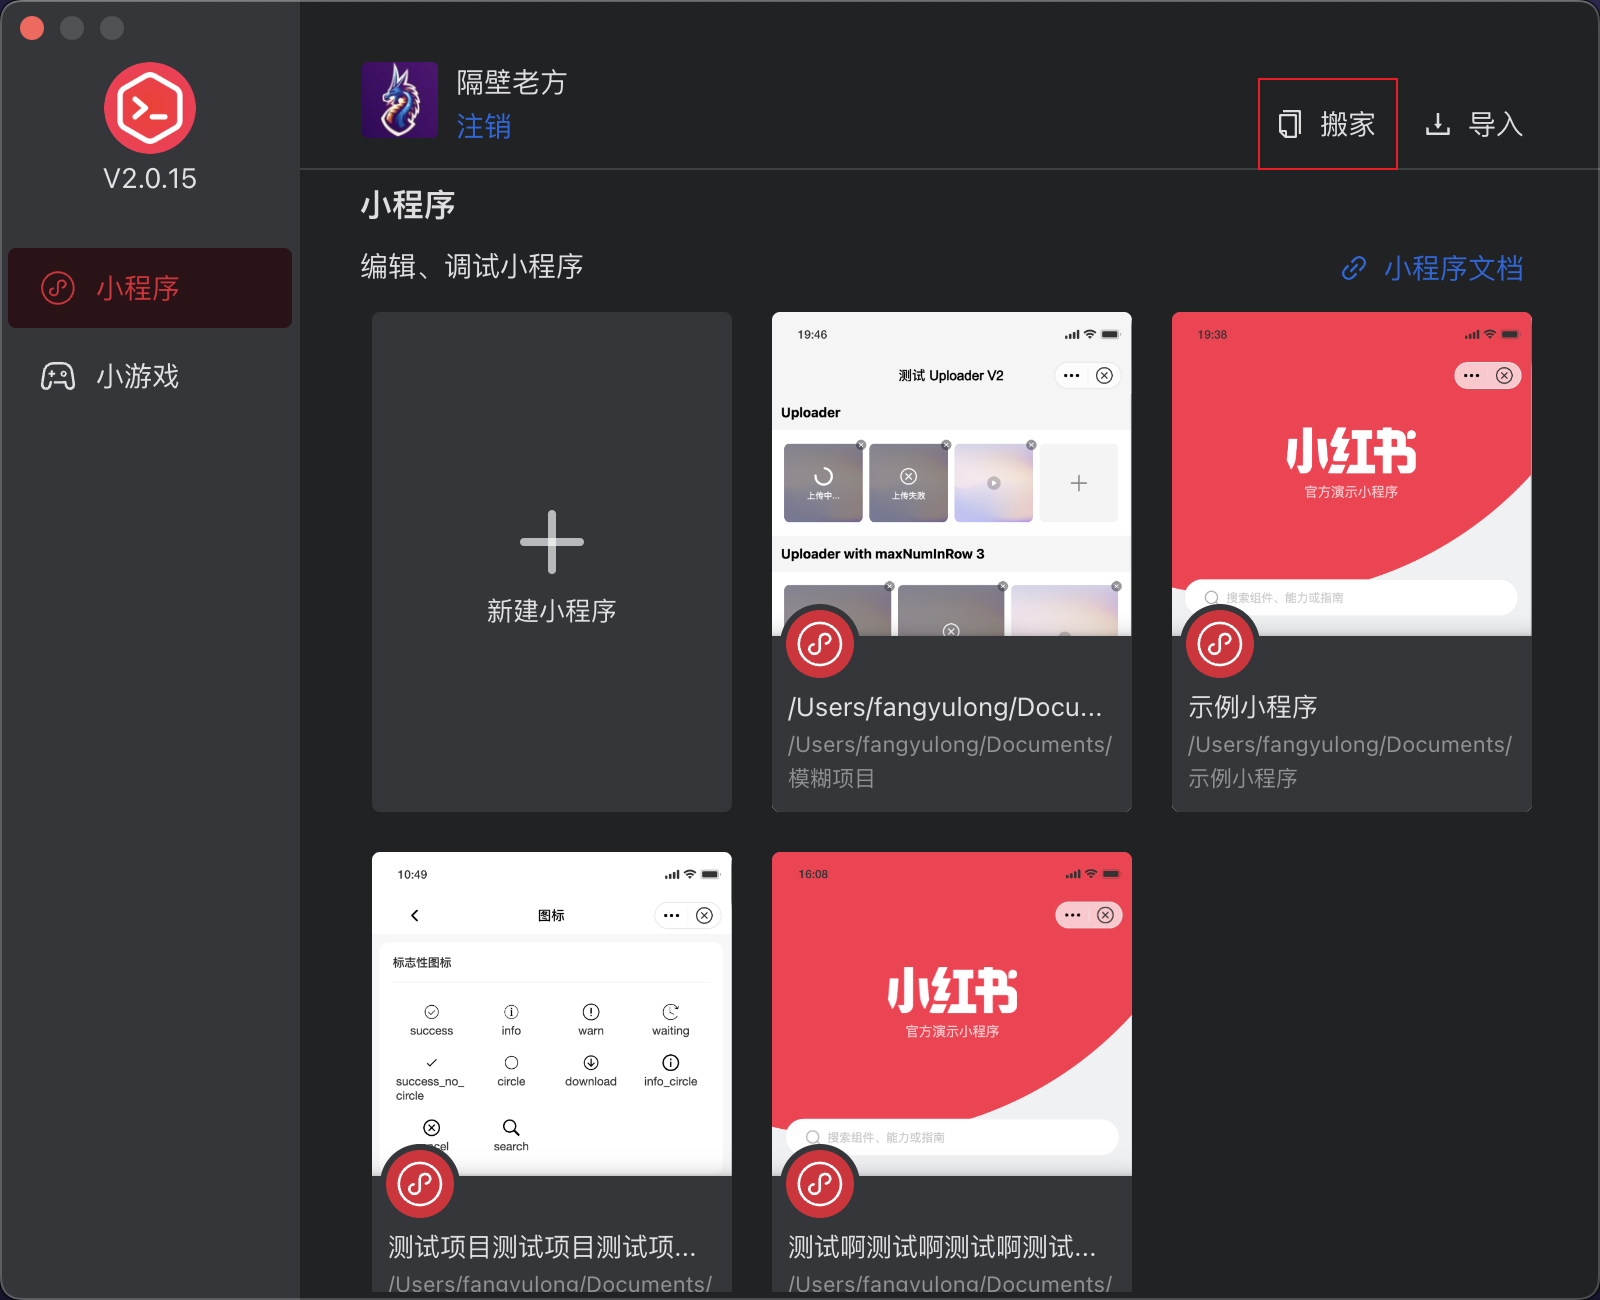Click the search field in 示例小程序 preview
Image resolution: width=1600 pixels, height=1300 pixels.
coord(1352,597)
